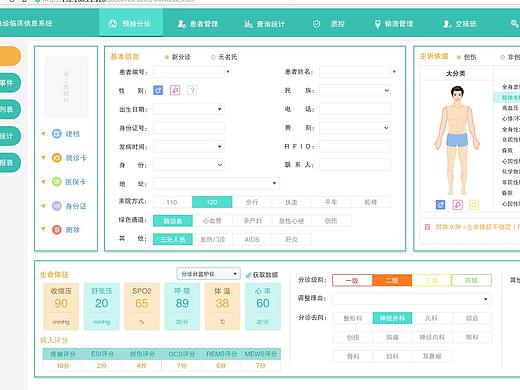This screenshot has width=520, height=390.
Task: Open the 分诊自监护仪 source dropdown
Action: pos(208,274)
